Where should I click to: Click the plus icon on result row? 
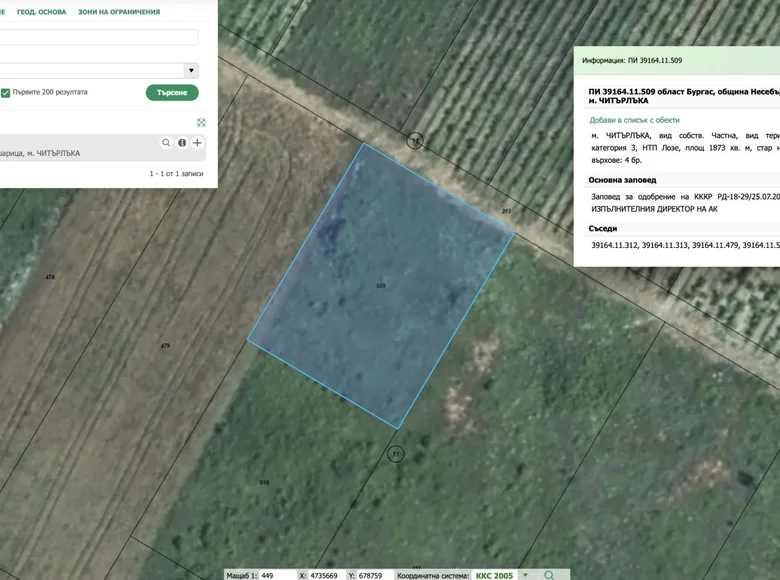(197, 143)
